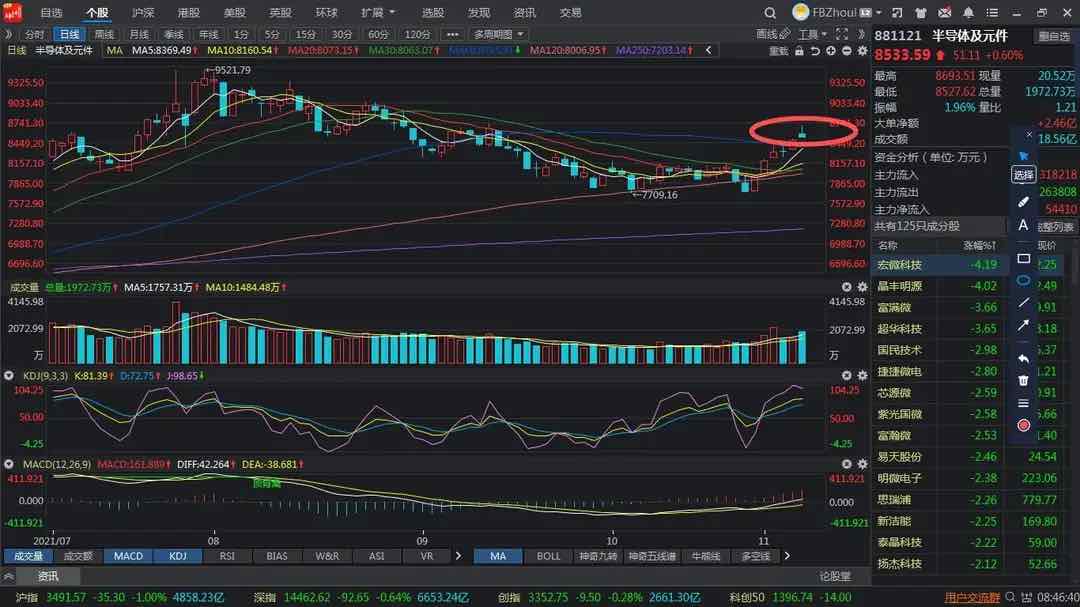The image size is (1080, 607).
Task: Open the 港股 menu
Action: (x=188, y=12)
